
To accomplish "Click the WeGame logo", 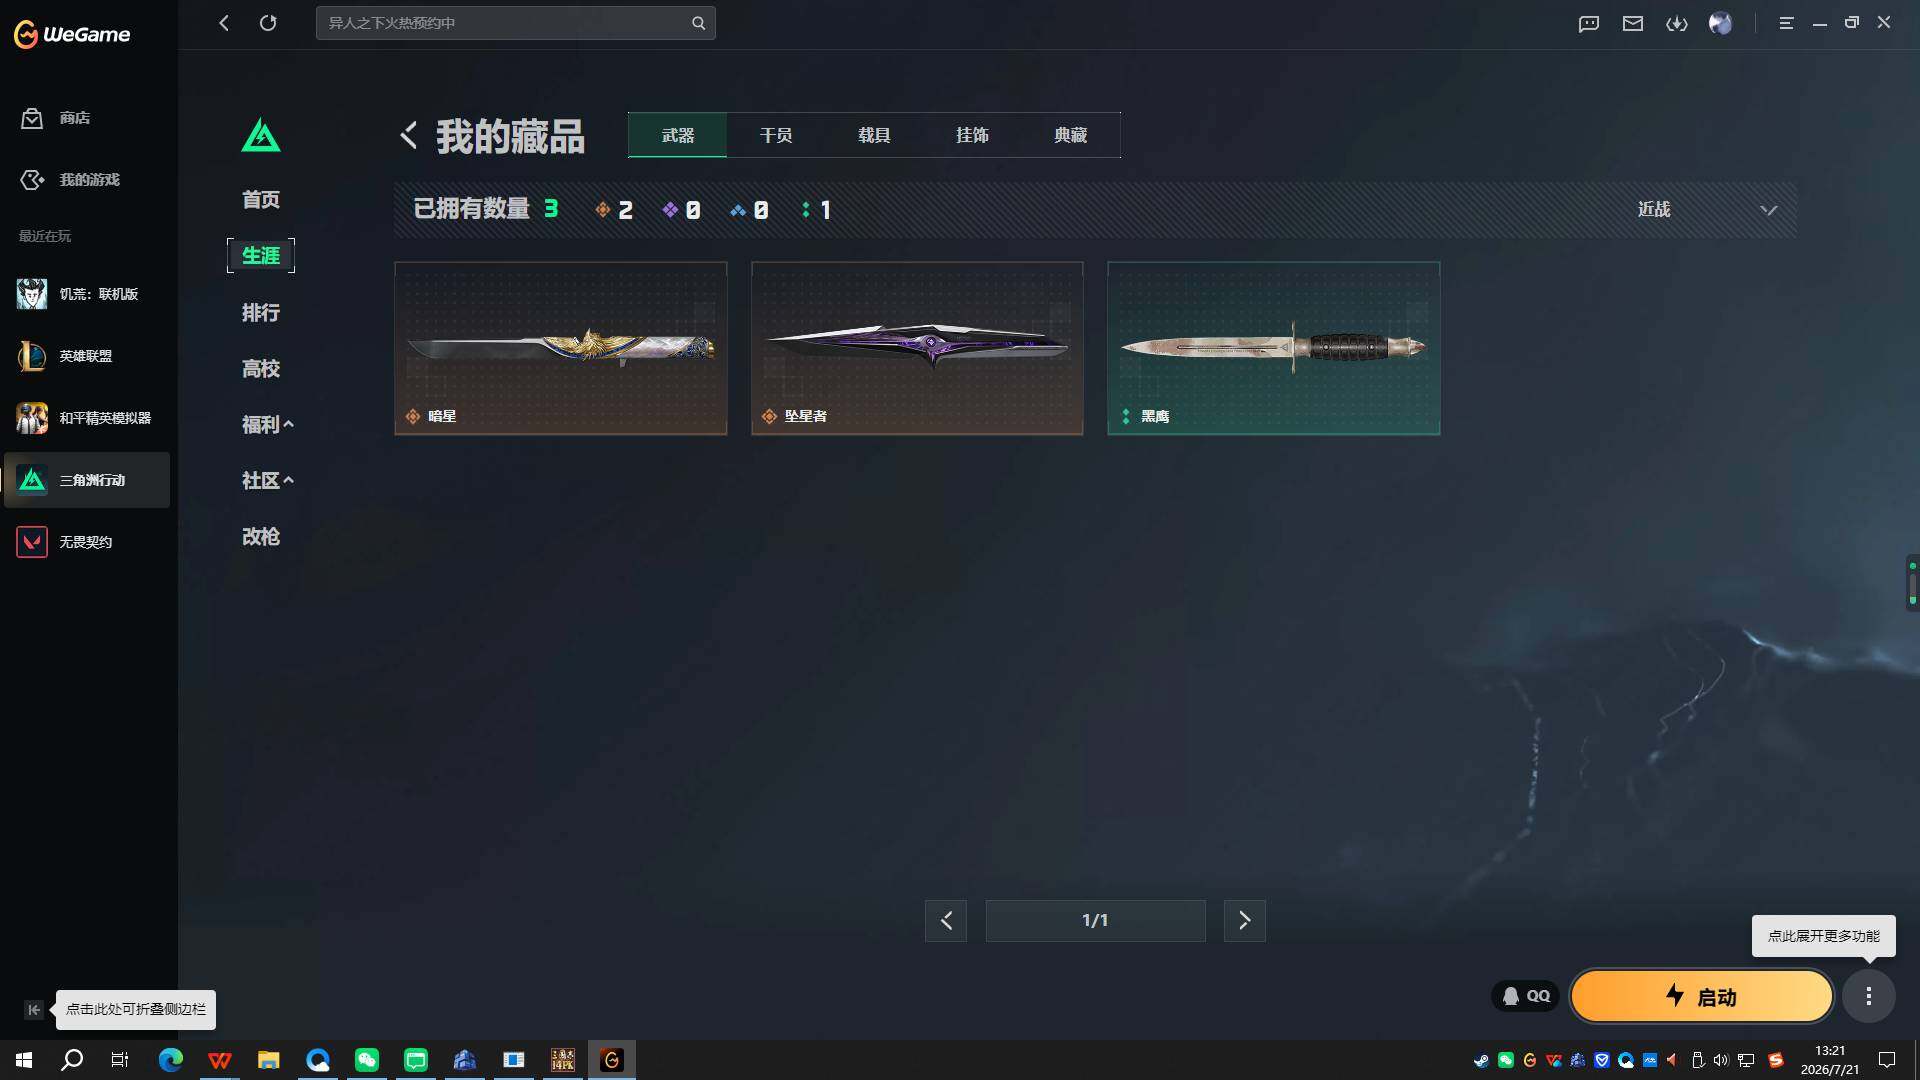I will tap(71, 34).
